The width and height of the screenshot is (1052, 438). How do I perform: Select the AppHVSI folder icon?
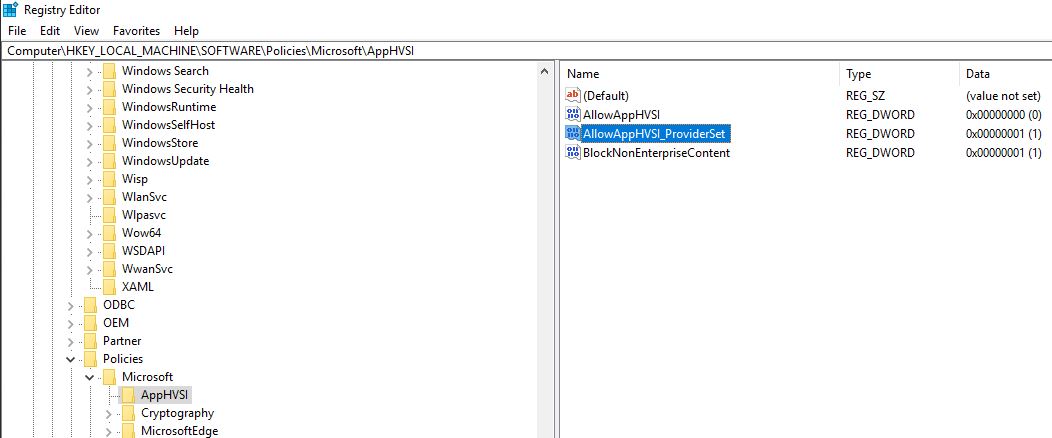(x=128, y=395)
